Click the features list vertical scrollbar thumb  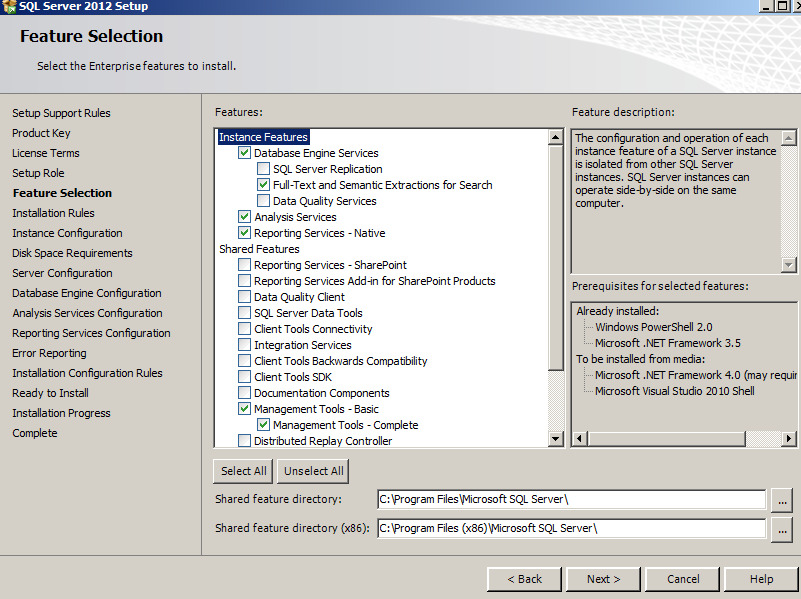pyautogui.click(x=555, y=257)
